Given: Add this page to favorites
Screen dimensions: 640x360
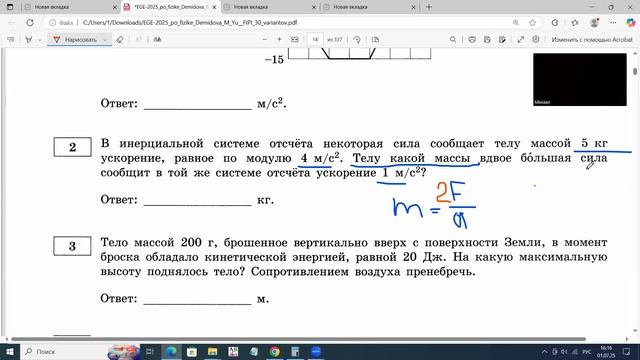Looking at the screenshot, I should pos(532,23).
